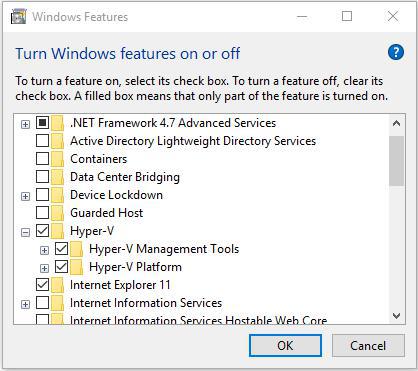Click Cancel to discard changes
The height and width of the screenshot is (371, 418).
368,346
